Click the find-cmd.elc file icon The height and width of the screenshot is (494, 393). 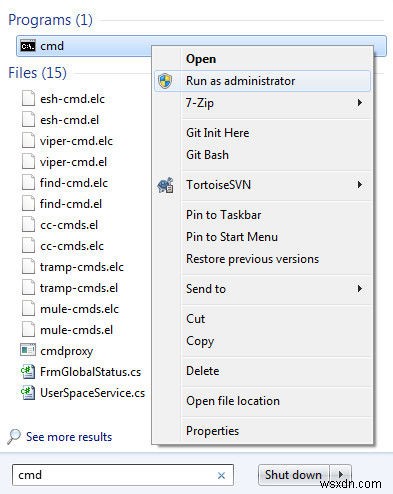point(28,183)
